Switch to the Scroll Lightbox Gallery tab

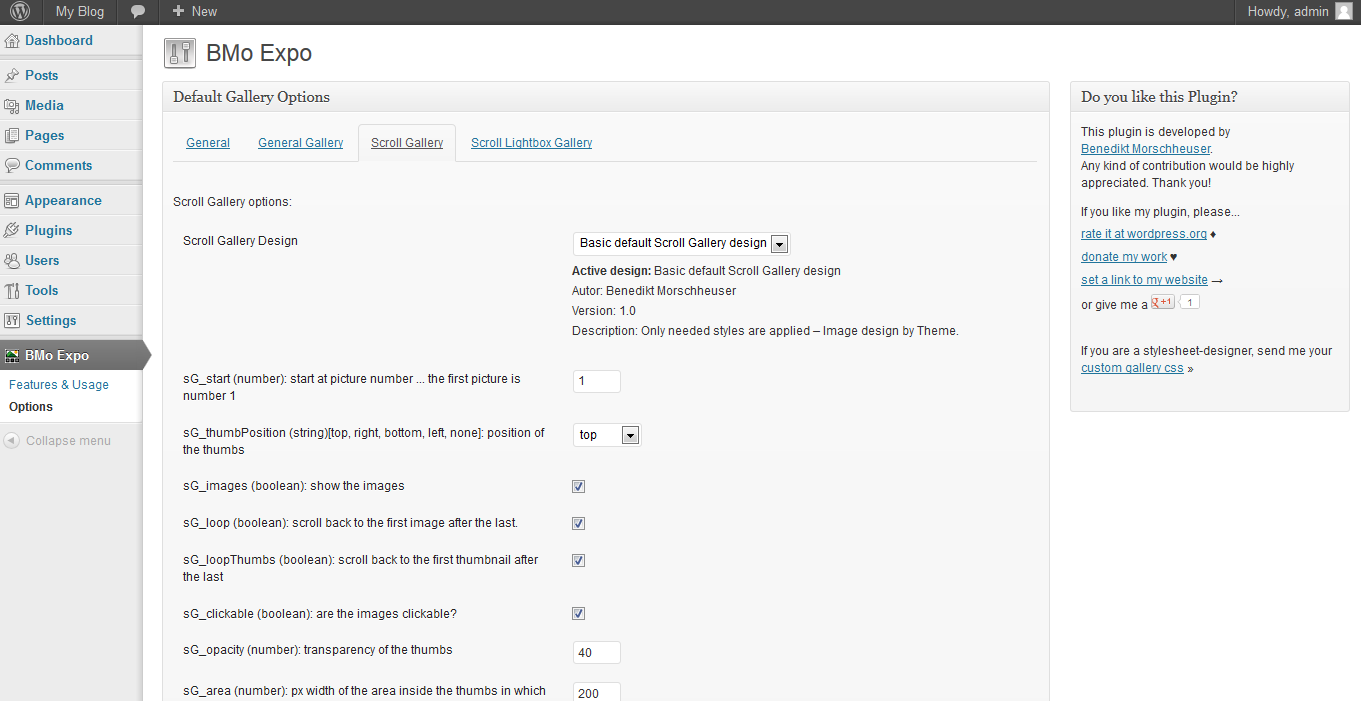[x=531, y=143]
